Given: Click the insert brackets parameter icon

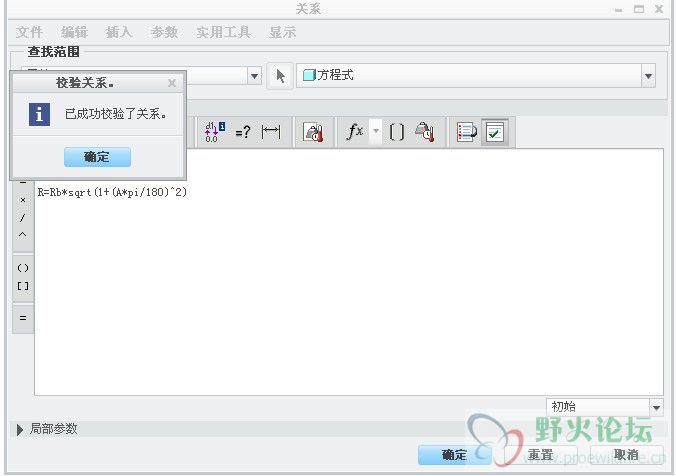Looking at the screenshot, I should 397,132.
